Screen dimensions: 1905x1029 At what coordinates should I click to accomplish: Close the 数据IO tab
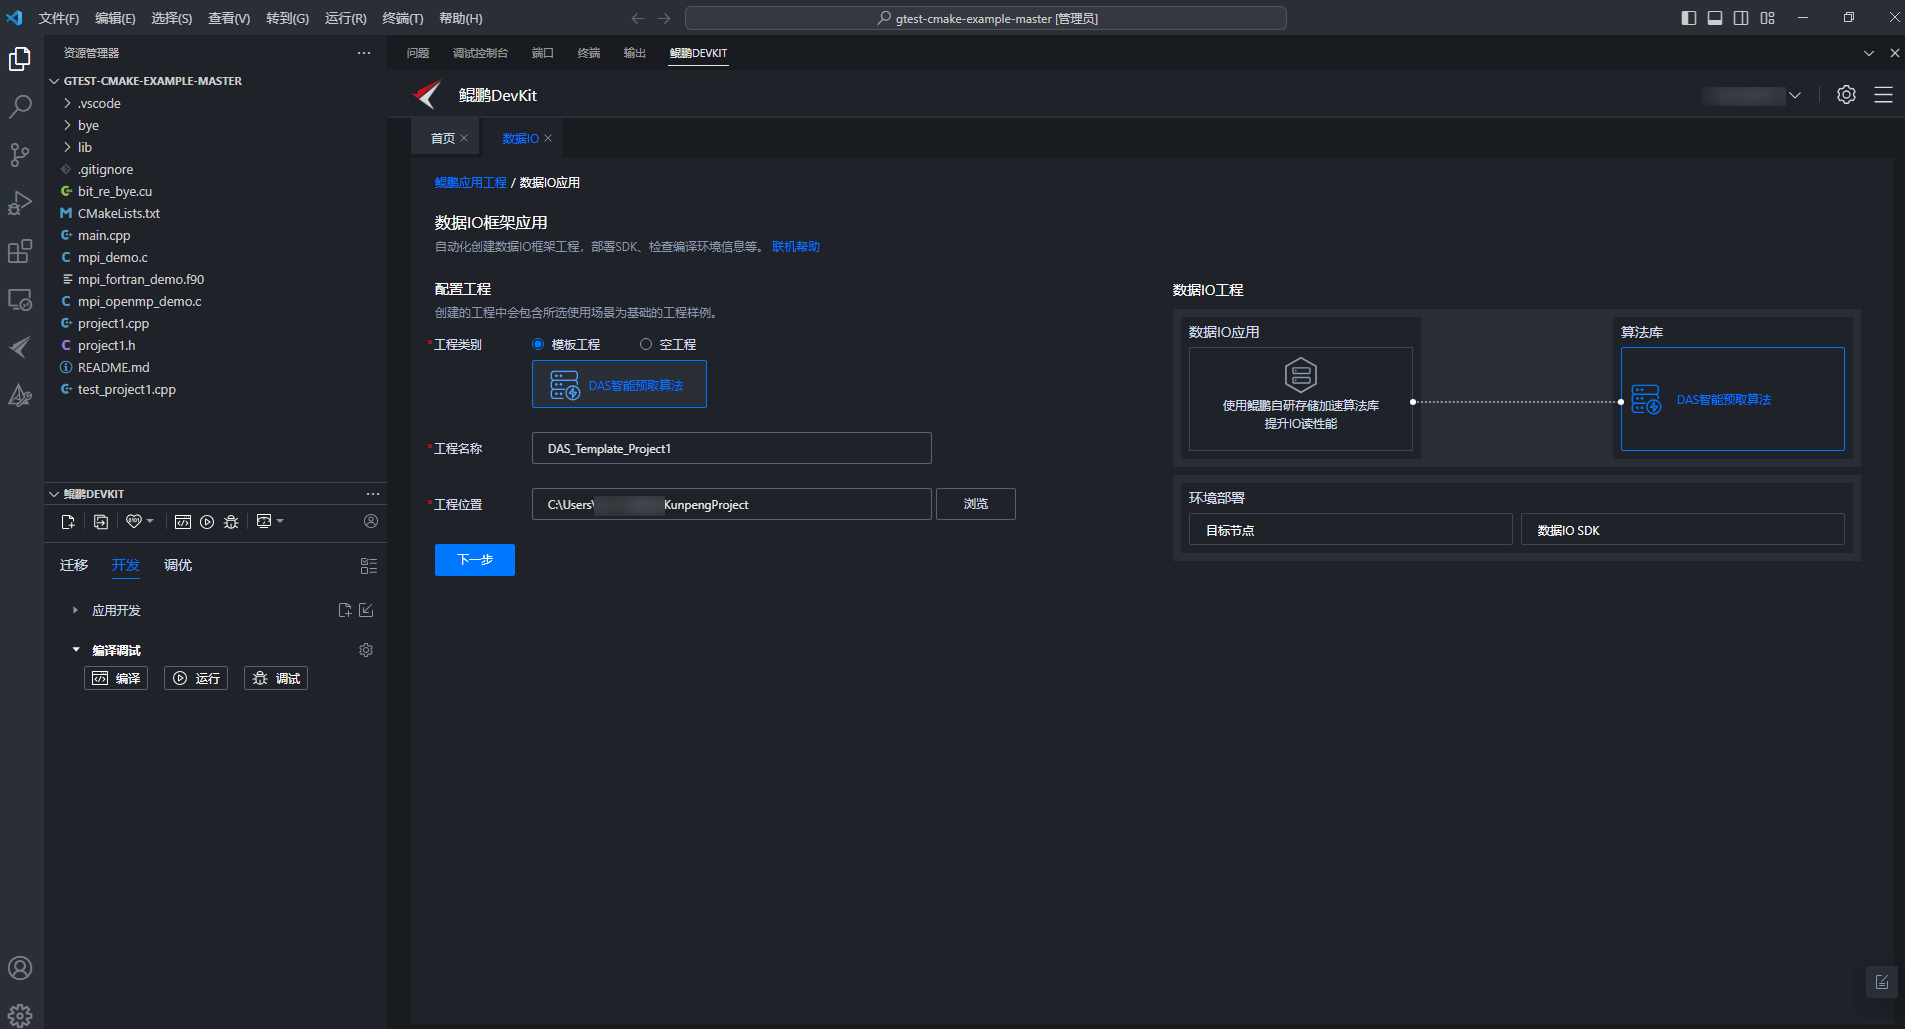point(548,138)
